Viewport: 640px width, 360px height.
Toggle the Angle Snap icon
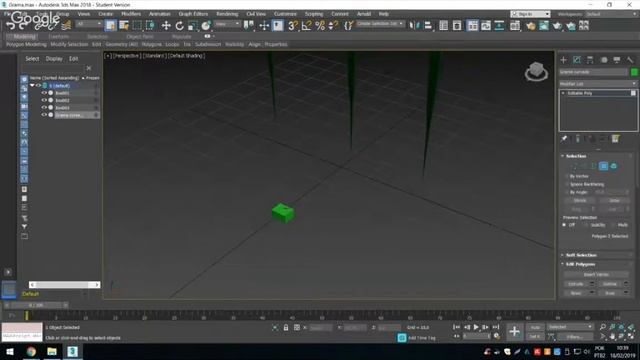pyautogui.click(x=307, y=26)
